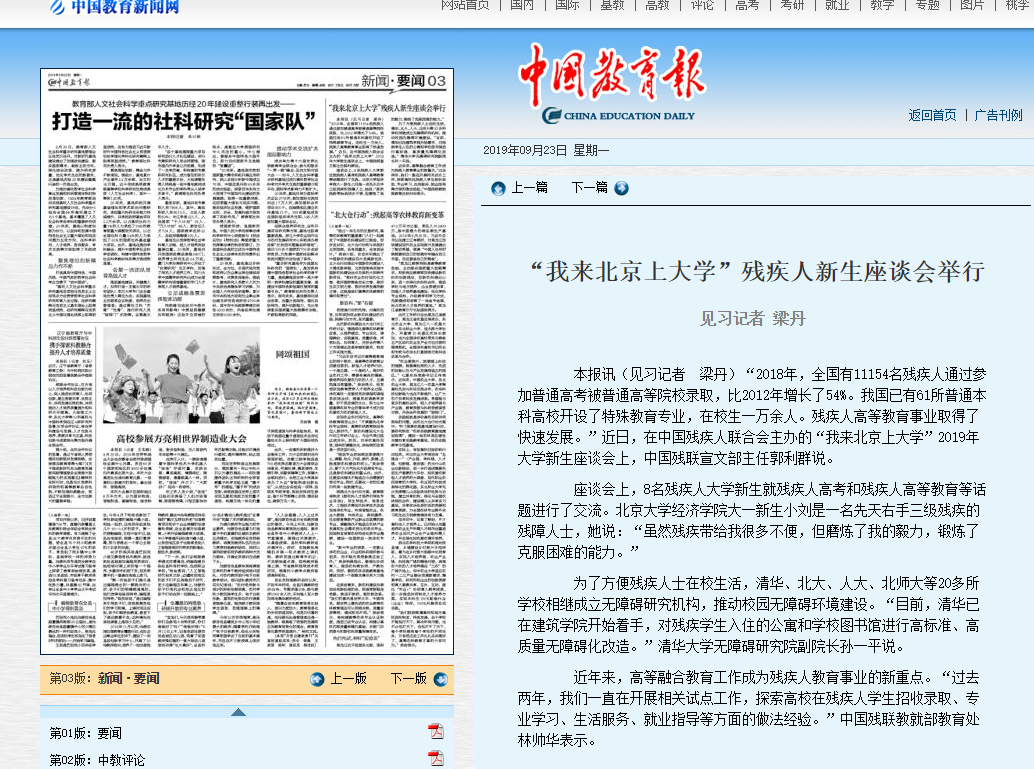Open 教学 in the top navigation
Screen dimensions: 1034x769
tap(882, 5)
